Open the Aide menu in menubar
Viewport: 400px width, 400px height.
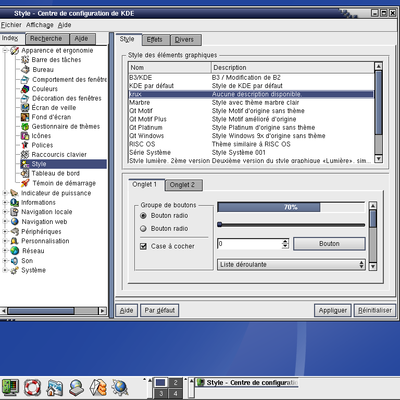(64, 25)
